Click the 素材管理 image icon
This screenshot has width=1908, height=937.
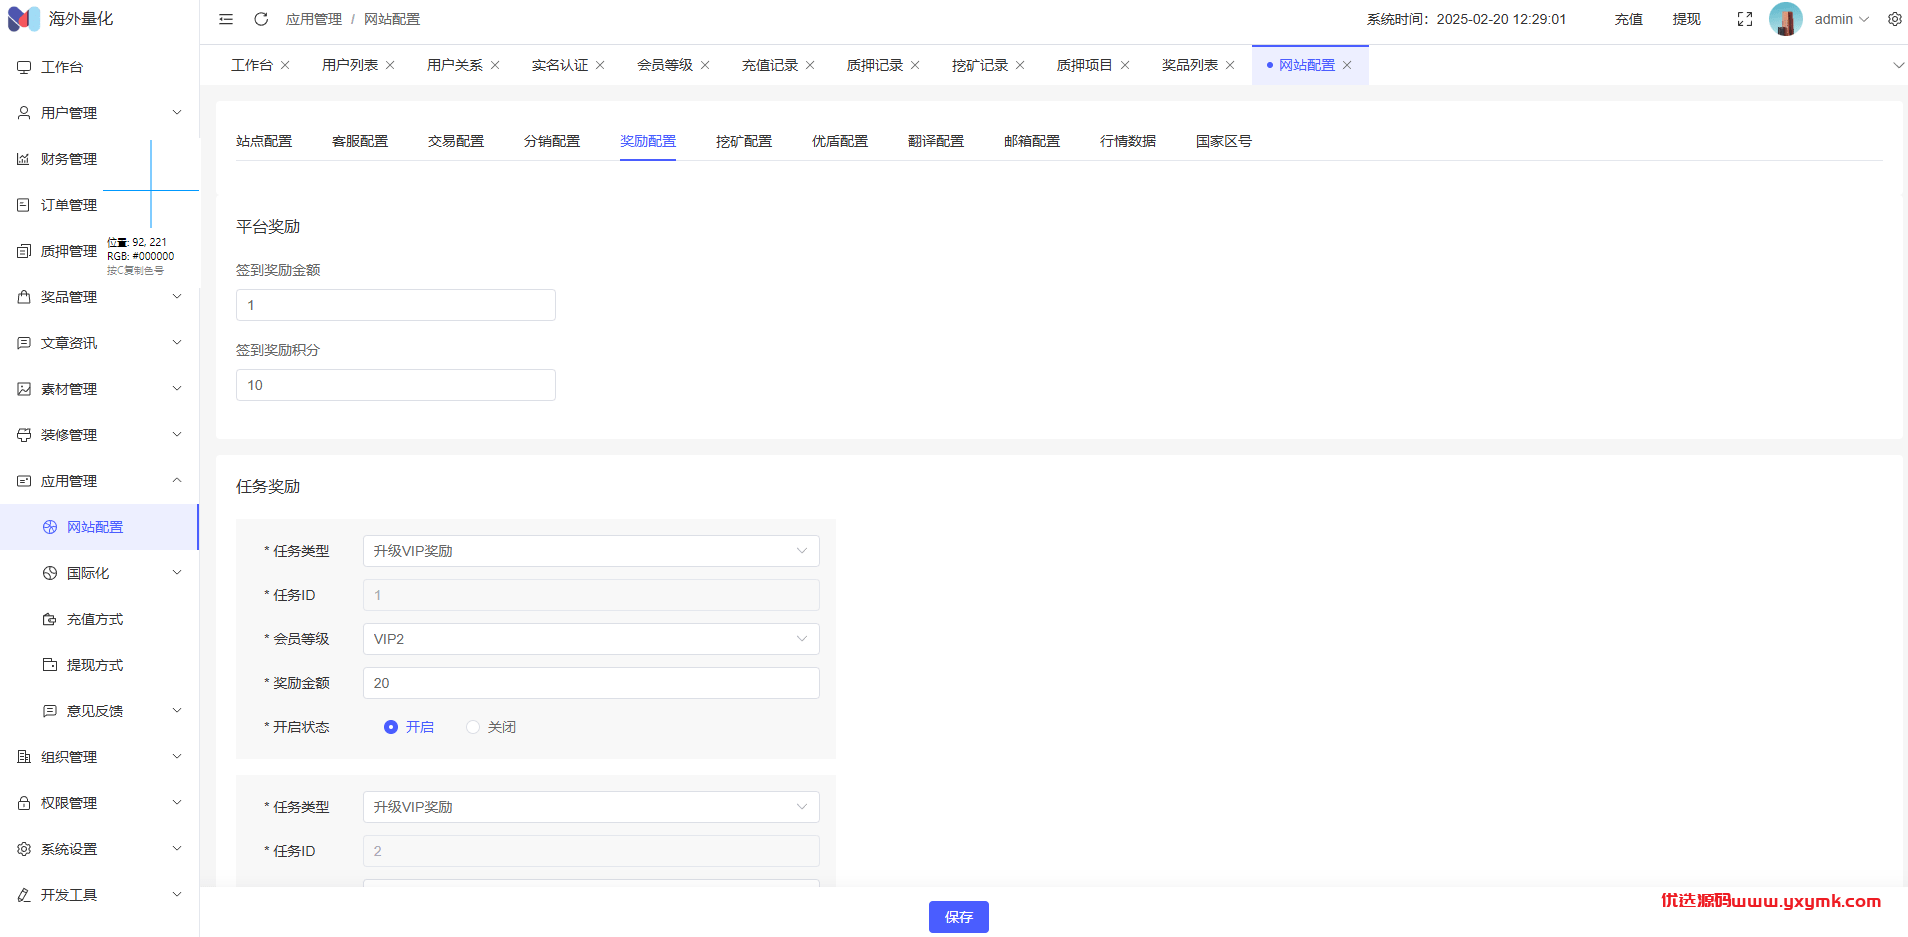coord(24,389)
